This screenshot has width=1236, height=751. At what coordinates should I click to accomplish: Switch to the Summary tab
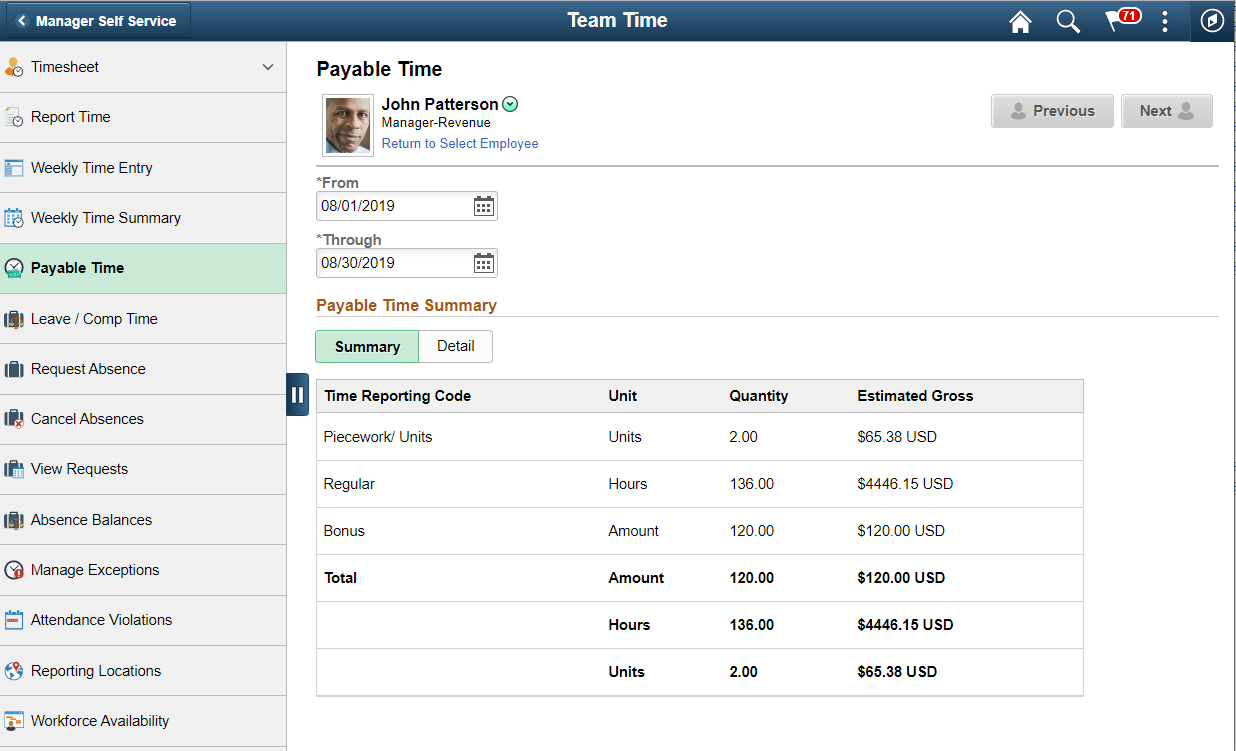point(367,346)
